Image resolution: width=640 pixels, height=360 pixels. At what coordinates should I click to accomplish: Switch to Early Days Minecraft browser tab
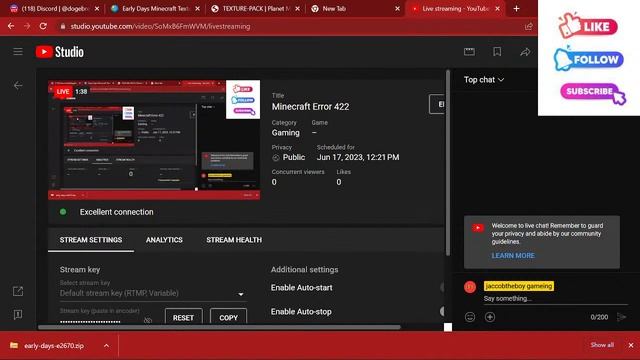154,9
